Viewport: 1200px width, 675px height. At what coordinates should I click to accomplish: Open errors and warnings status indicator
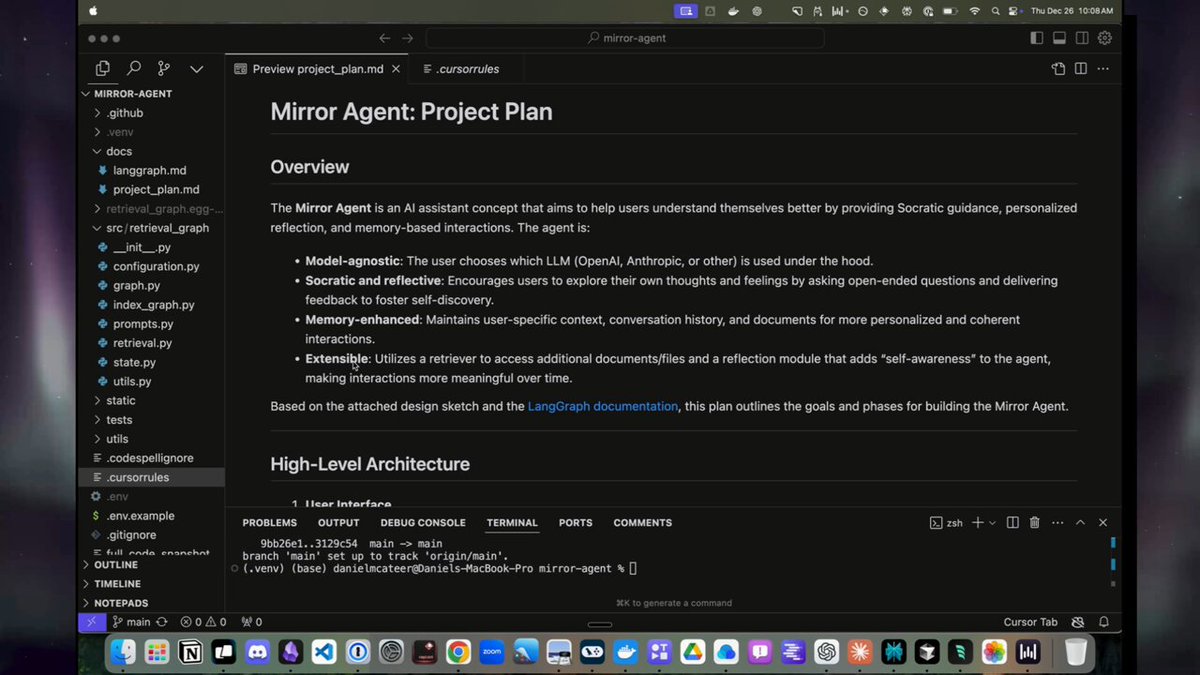(203, 622)
